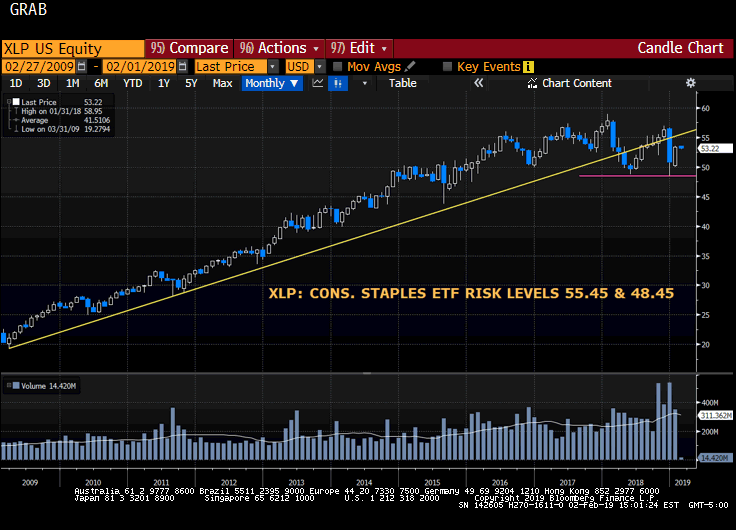
Task: Click the magenta horizontal support line
Action: [x=637, y=176]
